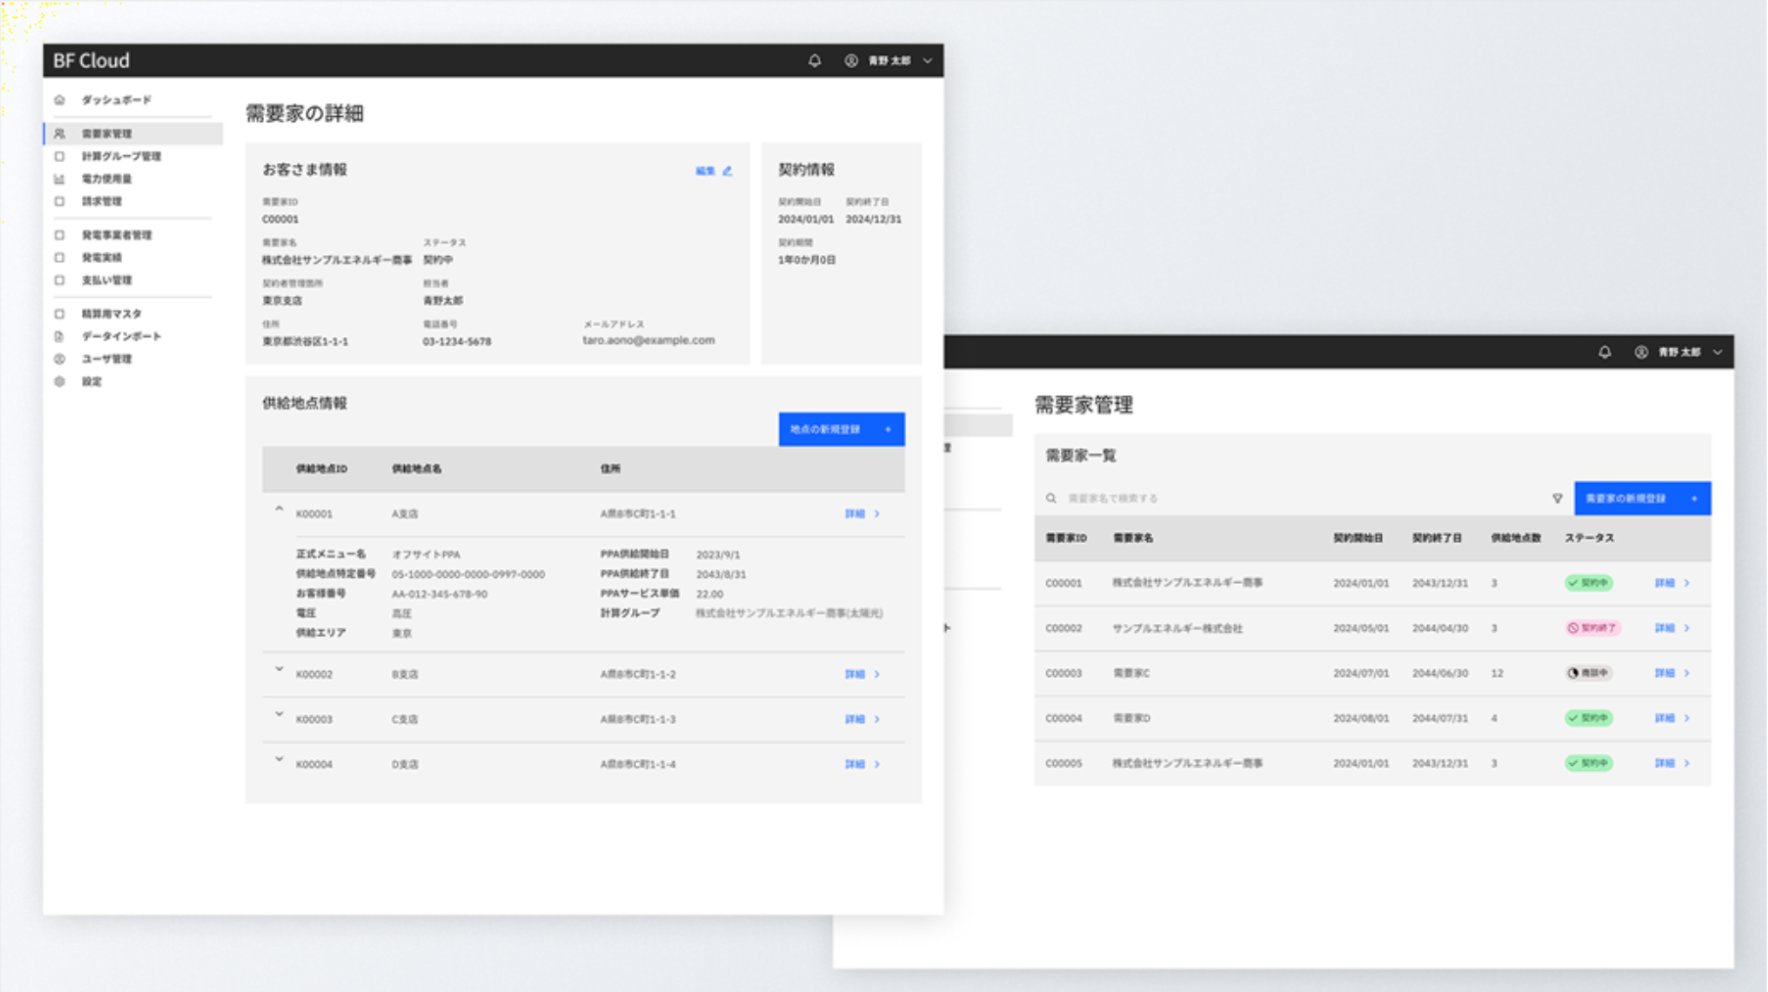This screenshot has width=1768, height=992.
Task: Click the 地点の新規登録 button
Action: pos(841,429)
